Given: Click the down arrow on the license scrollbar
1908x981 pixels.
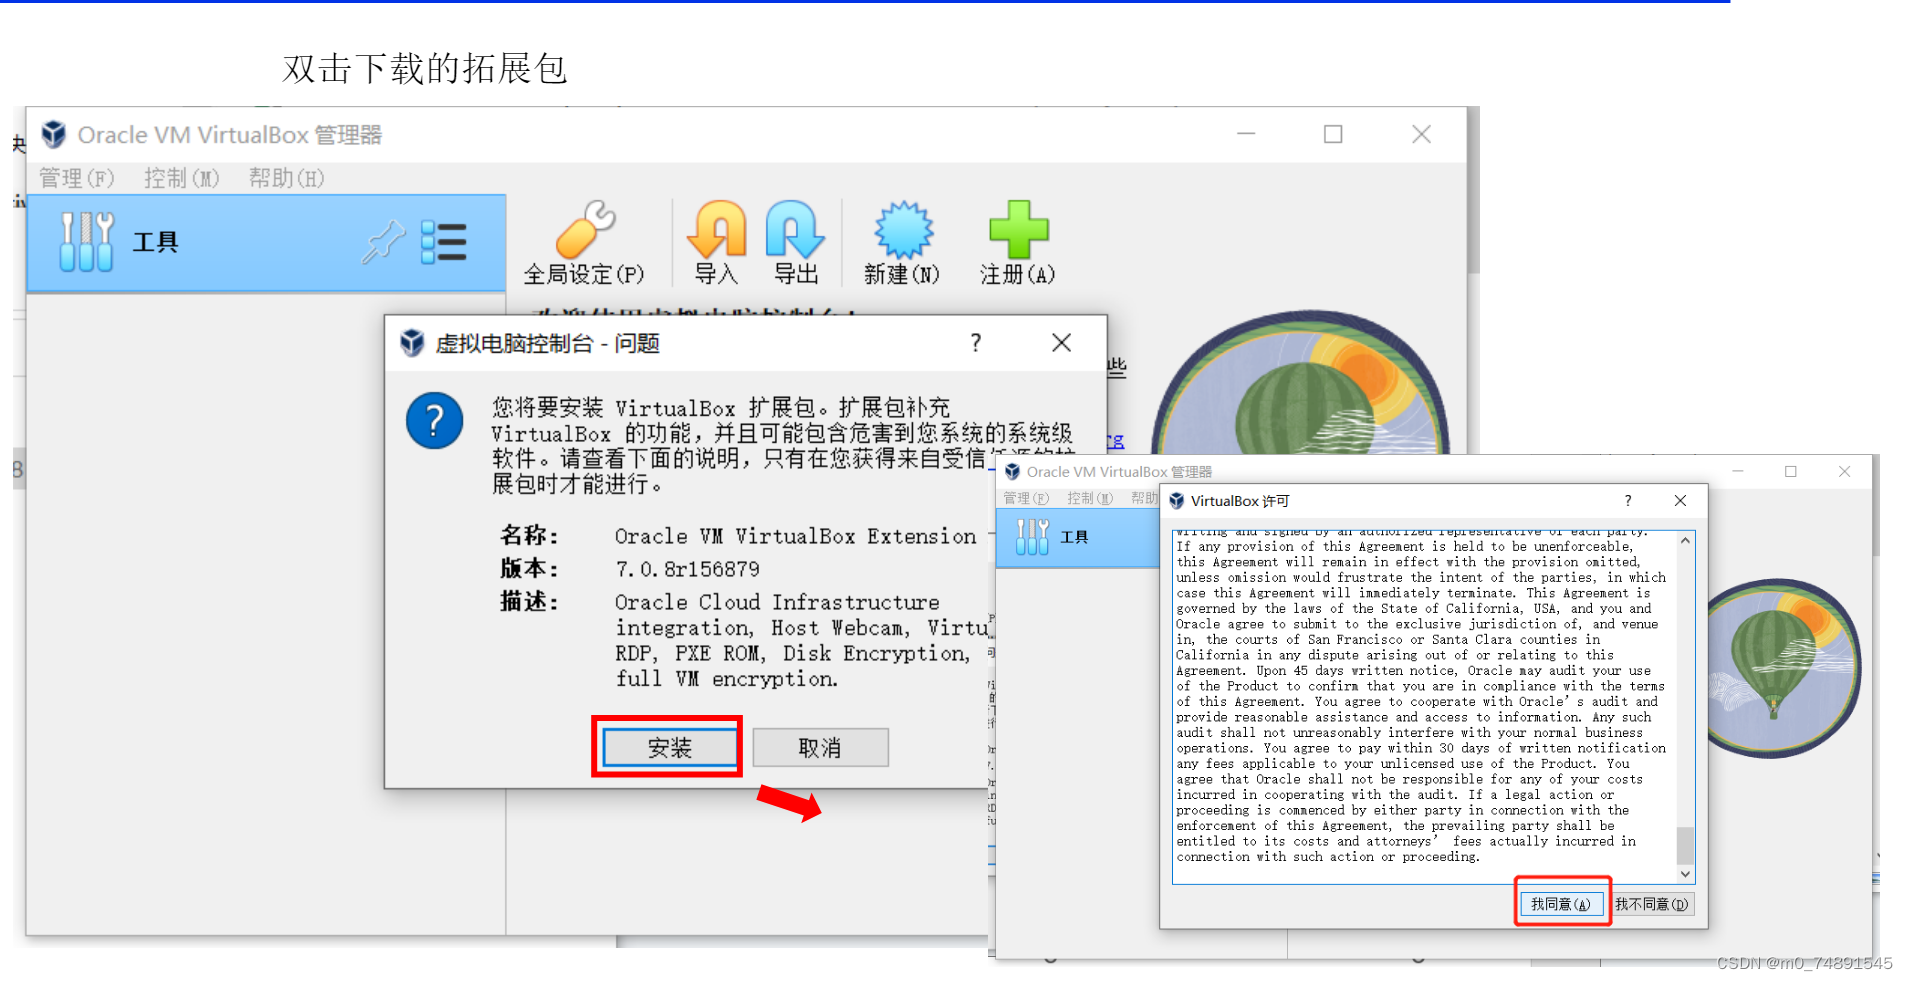Looking at the screenshot, I should [x=1685, y=874].
